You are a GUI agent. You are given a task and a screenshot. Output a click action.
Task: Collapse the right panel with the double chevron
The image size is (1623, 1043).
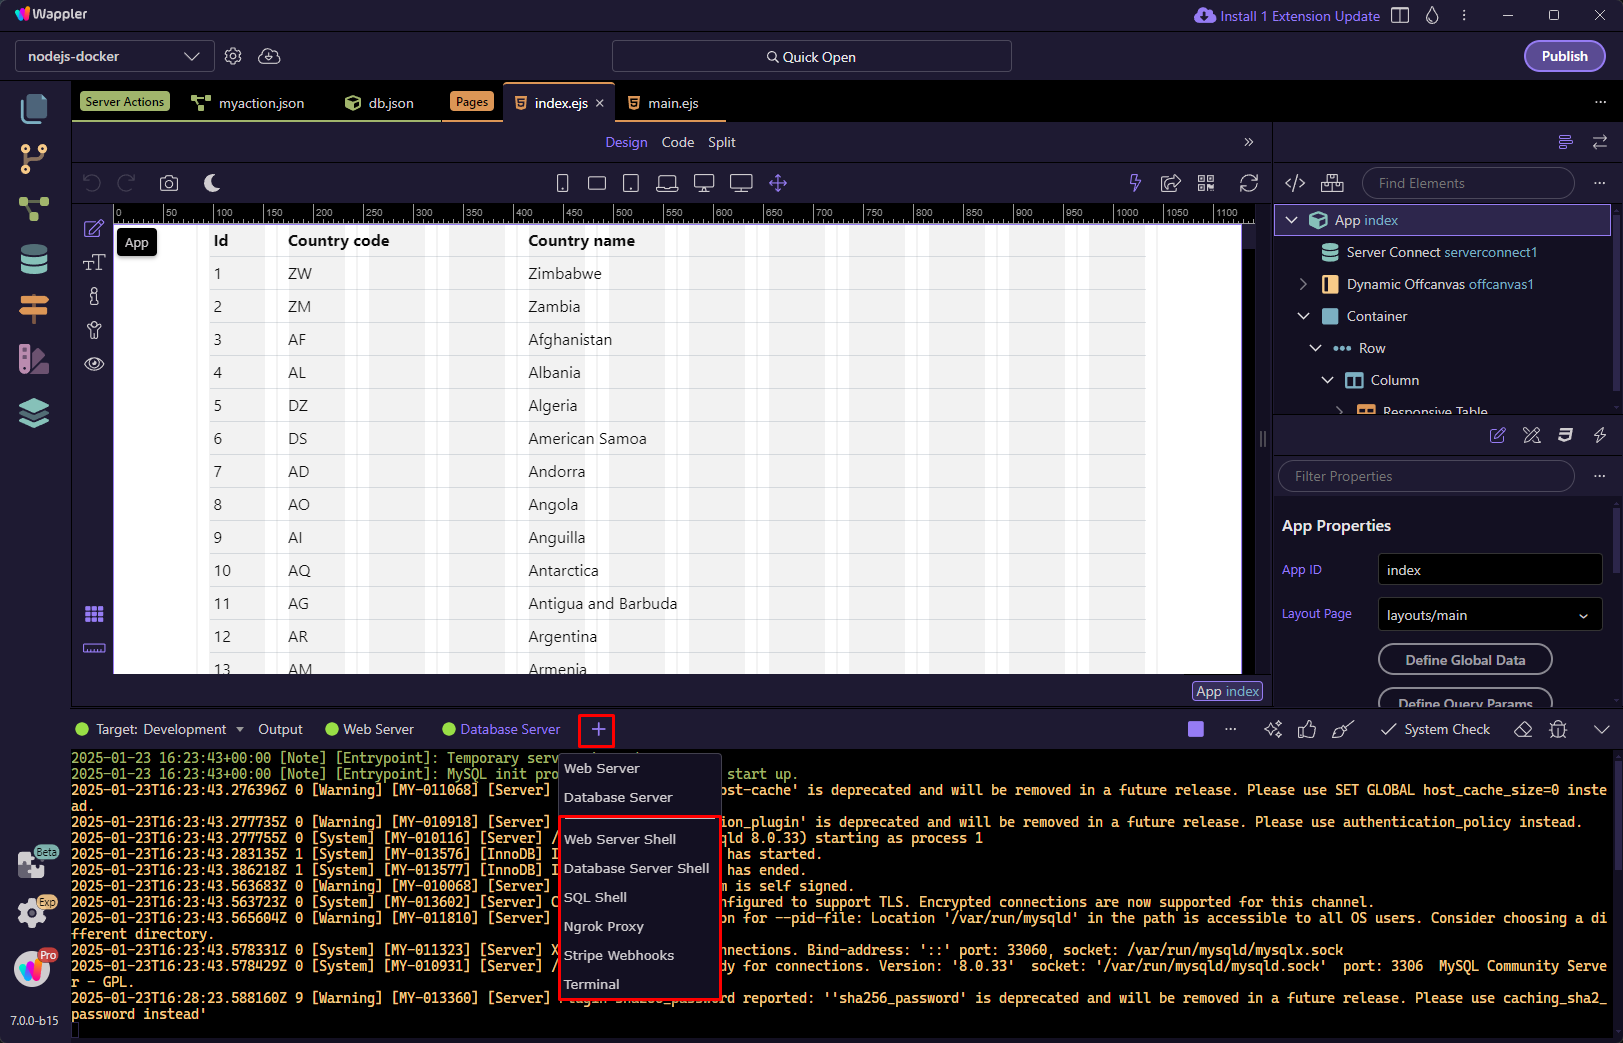[1248, 142]
